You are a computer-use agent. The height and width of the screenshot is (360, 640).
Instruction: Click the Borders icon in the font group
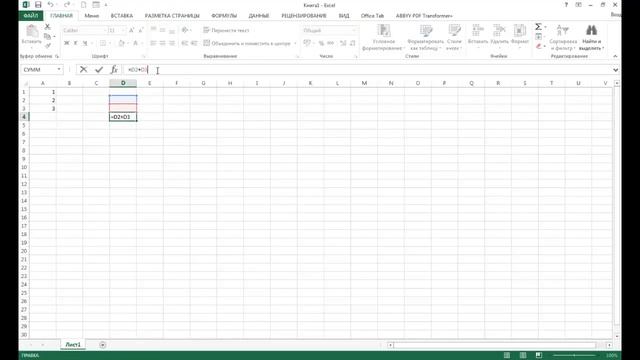pyautogui.click(x=103, y=43)
